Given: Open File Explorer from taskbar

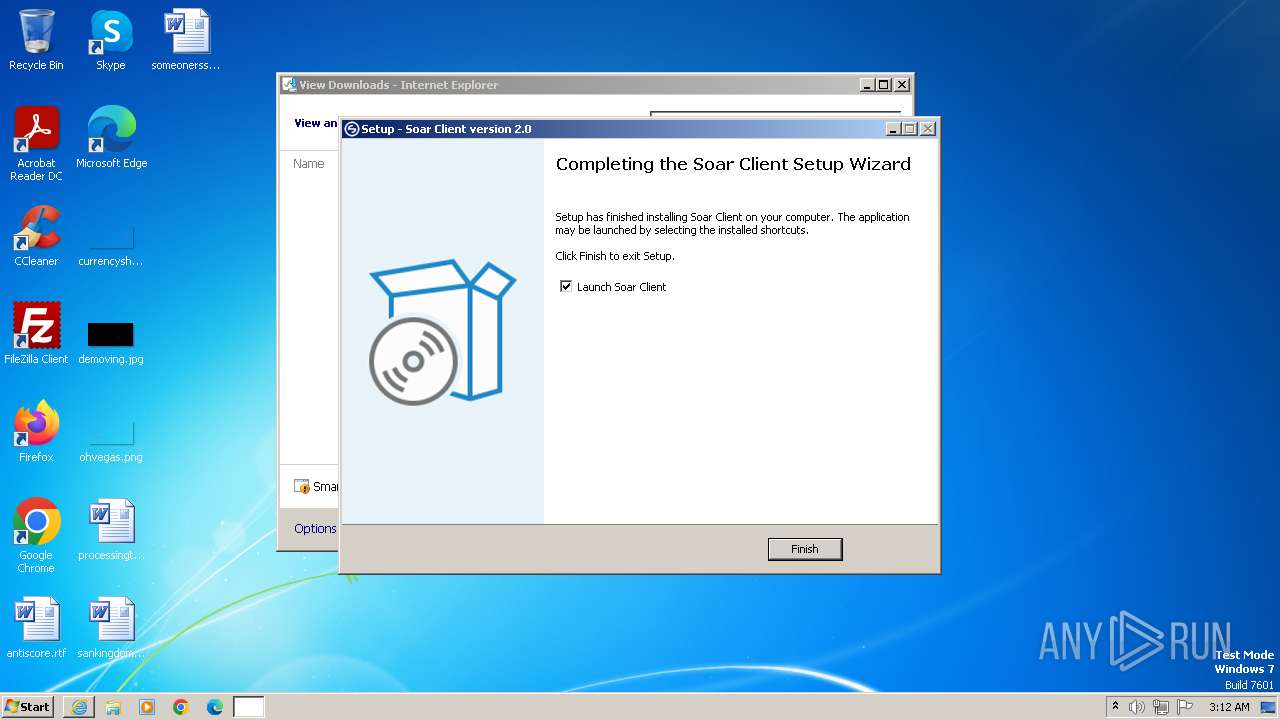Looking at the screenshot, I should pyautogui.click(x=113, y=707).
